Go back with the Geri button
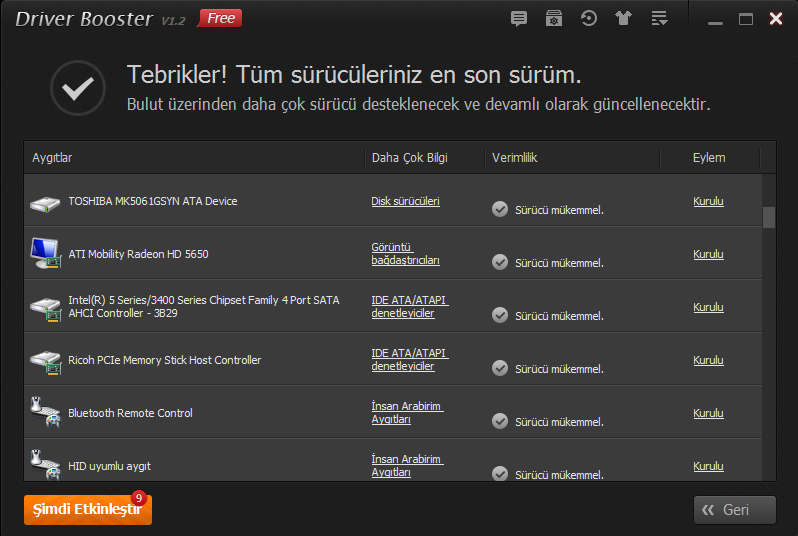The width and height of the screenshot is (798, 536). click(x=734, y=510)
